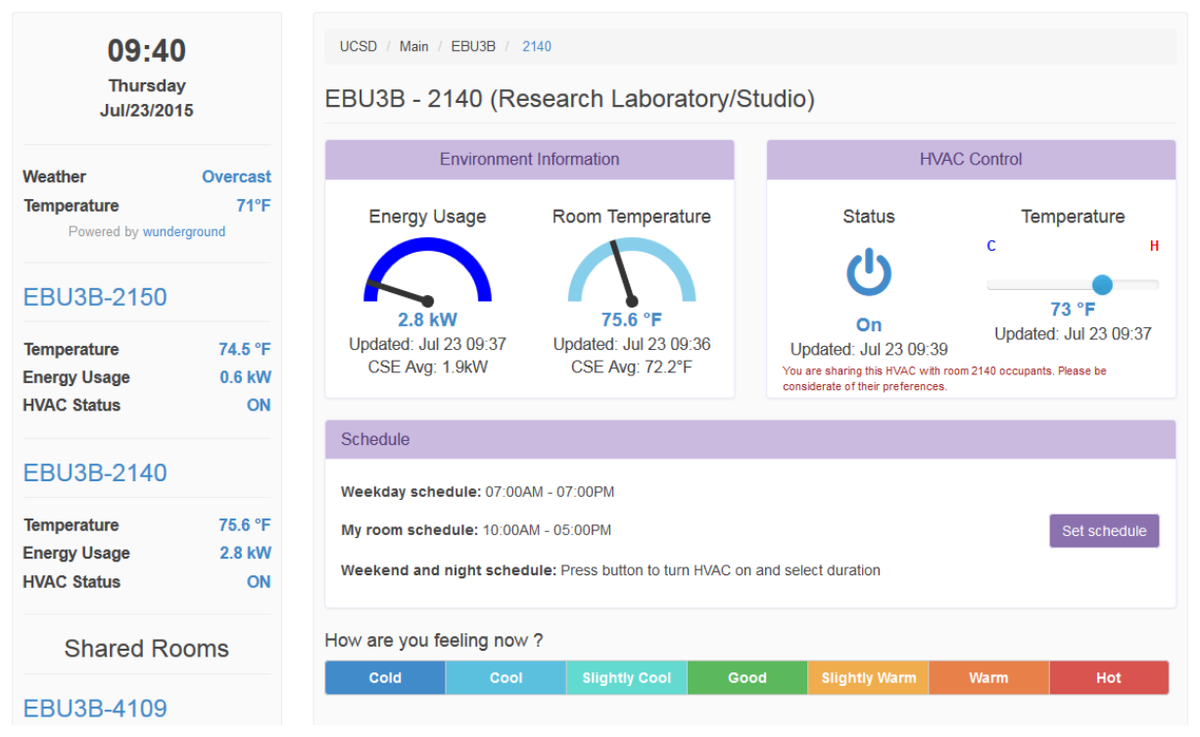Click the 0.6 kW energy usage value
The width and height of the screenshot is (1200, 737).
pos(245,378)
